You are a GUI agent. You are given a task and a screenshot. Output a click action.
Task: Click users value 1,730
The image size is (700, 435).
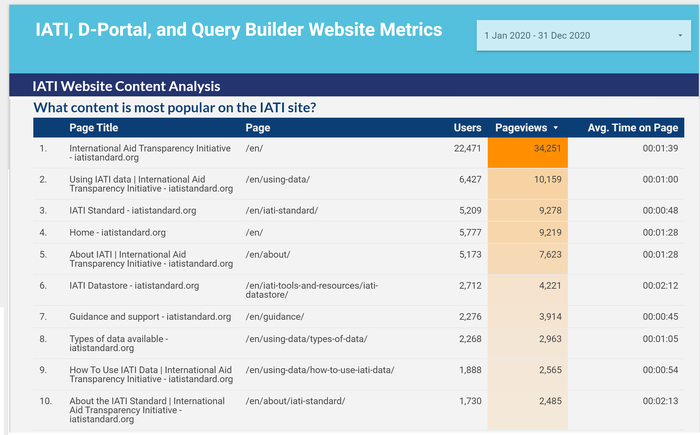point(470,401)
